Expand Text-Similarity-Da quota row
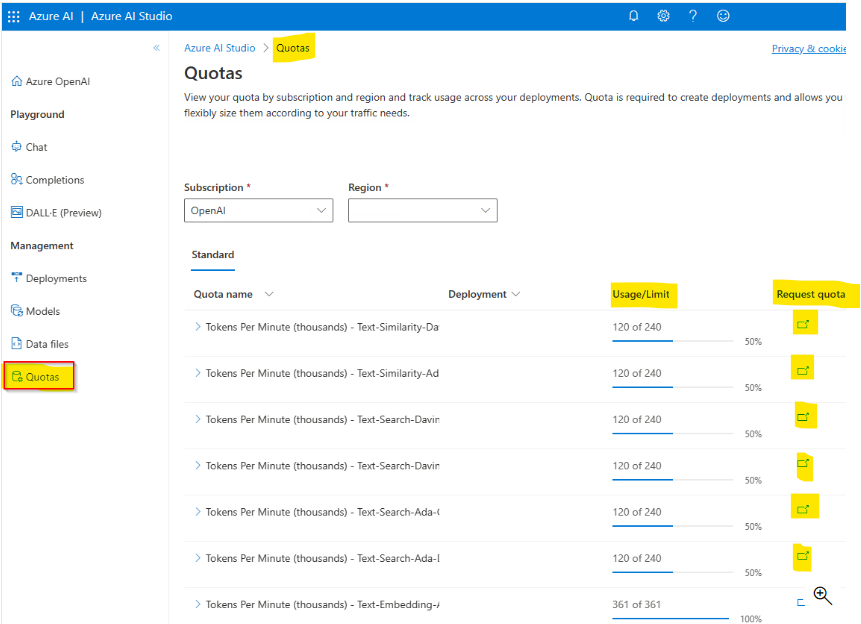This screenshot has height=624, width=861. [198, 327]
